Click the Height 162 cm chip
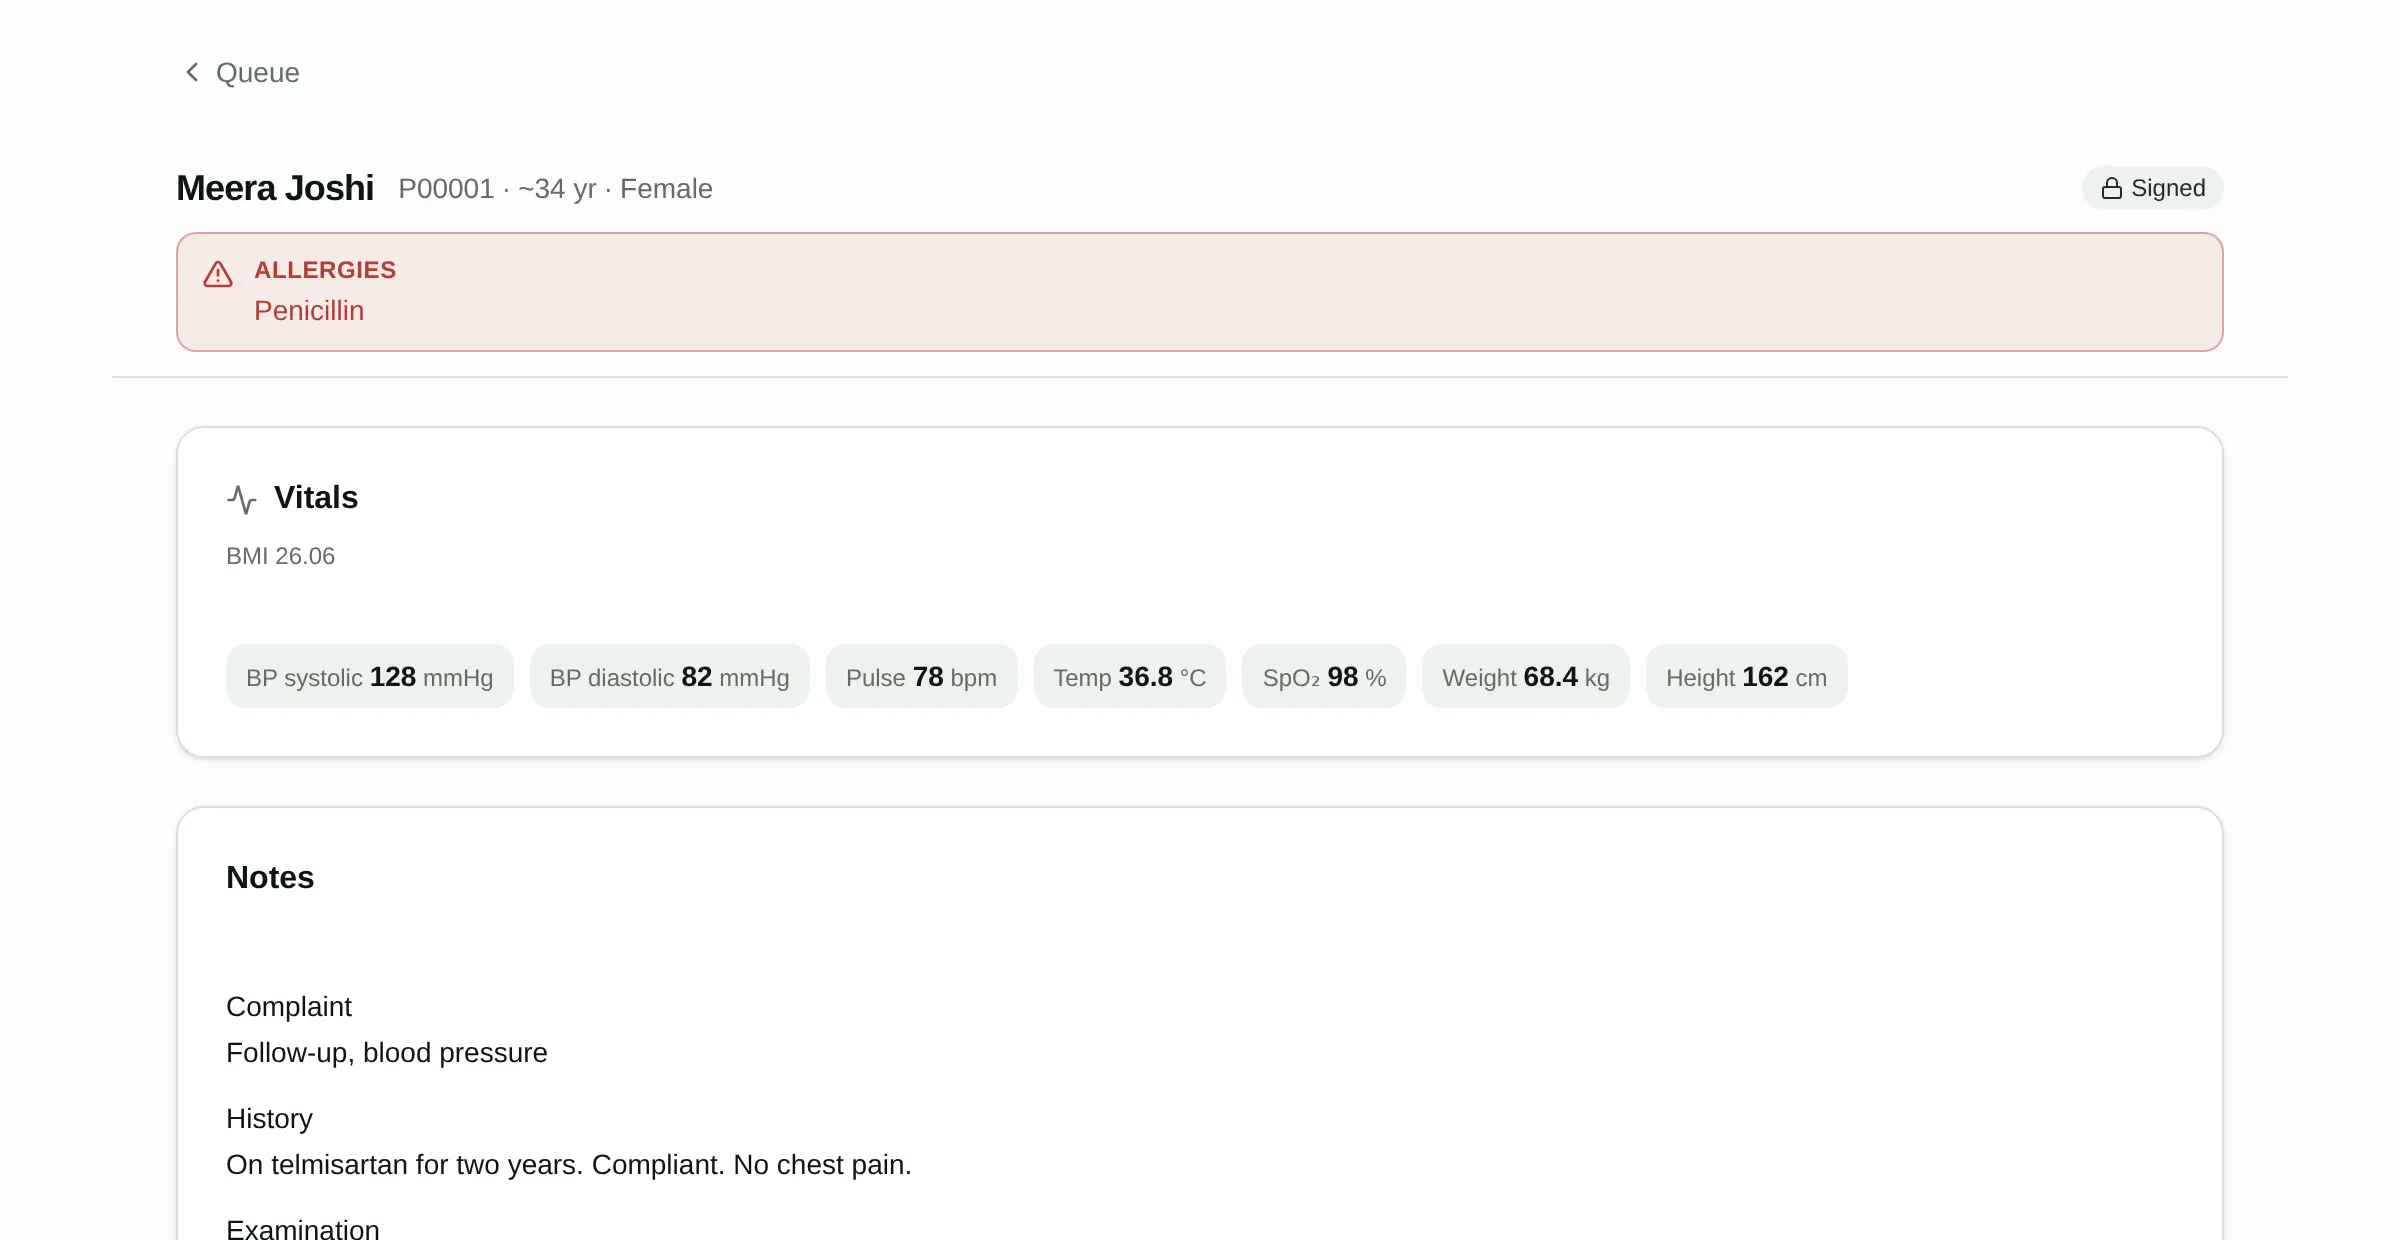Image resolution: width=2400 pixels, height=1240 pixels. point(1747,677)
